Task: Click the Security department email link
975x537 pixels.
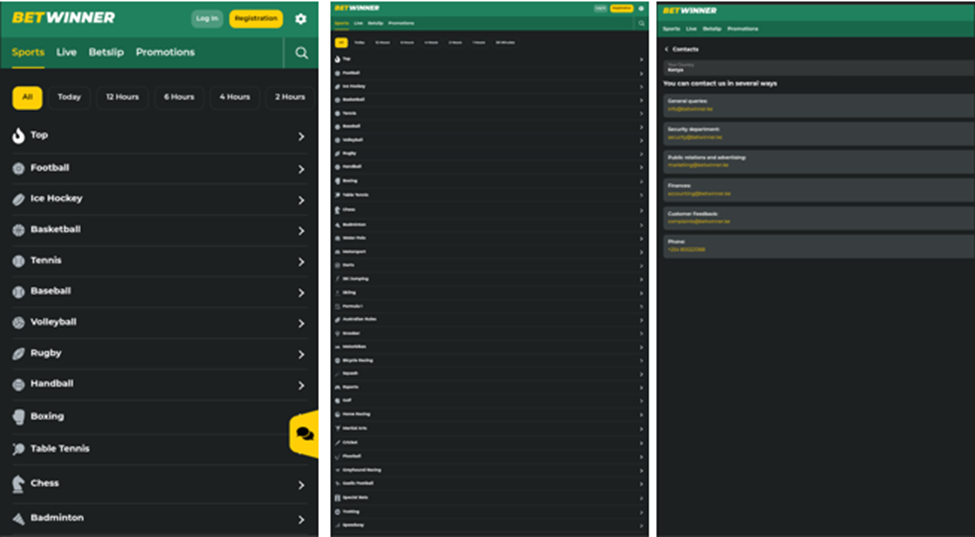Action: click(x=695, y=137)
